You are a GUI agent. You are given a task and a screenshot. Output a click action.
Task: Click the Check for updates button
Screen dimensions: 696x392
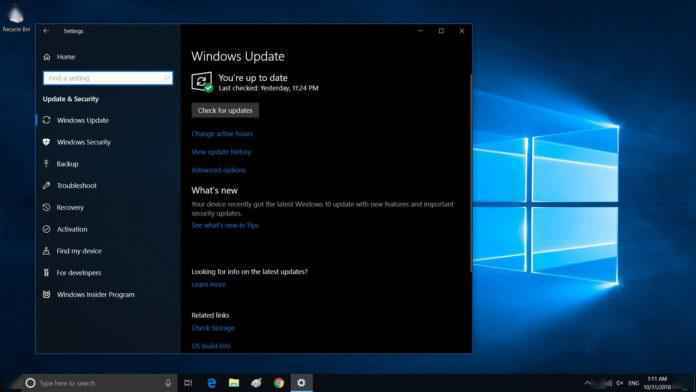pos(225,111)
